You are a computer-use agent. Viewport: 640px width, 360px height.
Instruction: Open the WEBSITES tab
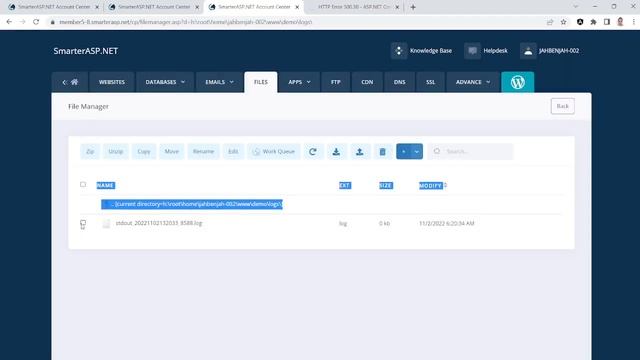pos(112,82)
